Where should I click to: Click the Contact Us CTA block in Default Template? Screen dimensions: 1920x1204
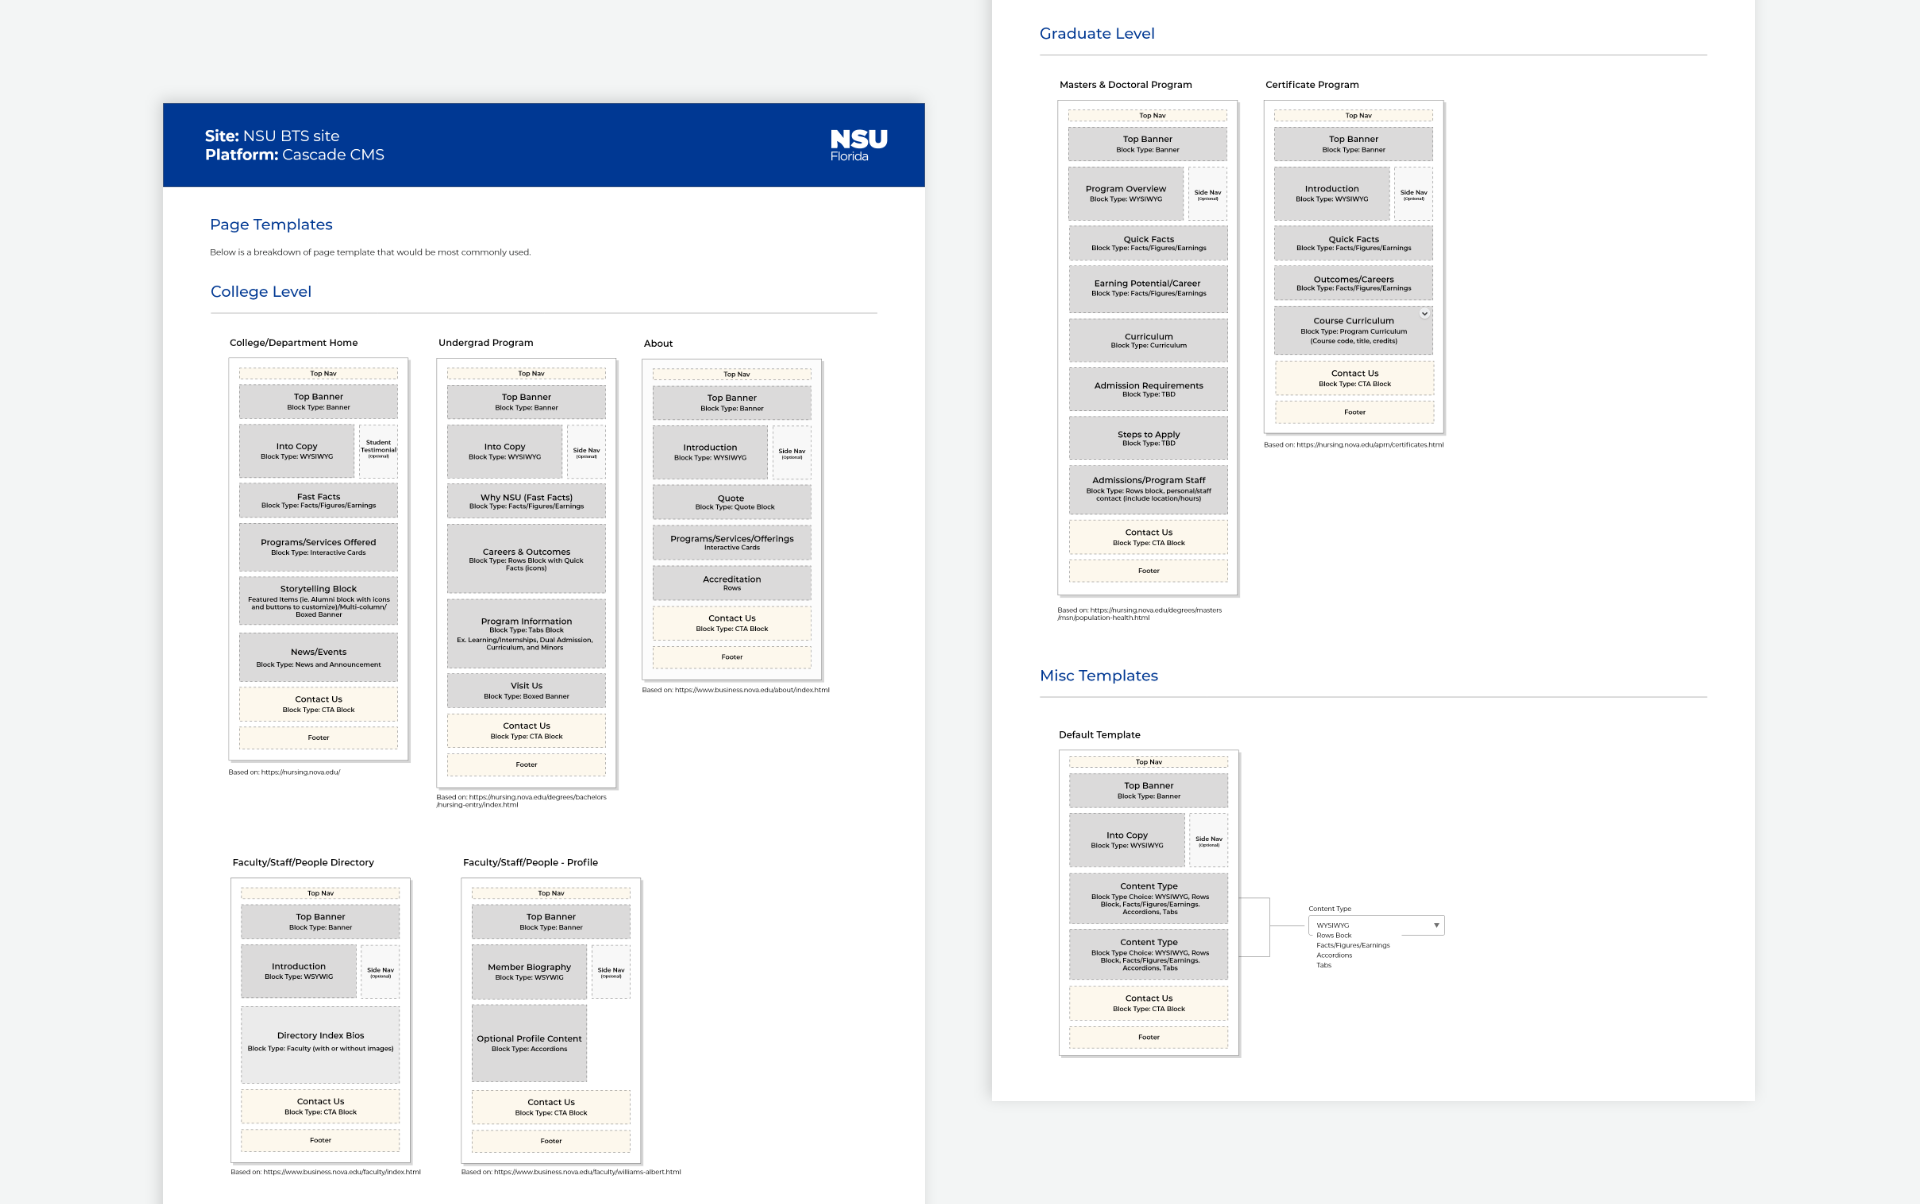tap(1148, 1002)
